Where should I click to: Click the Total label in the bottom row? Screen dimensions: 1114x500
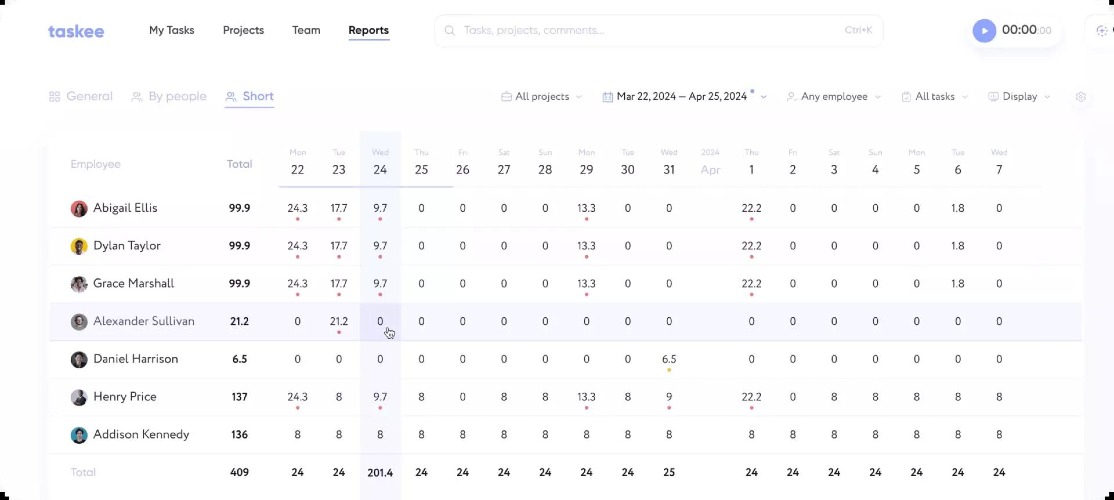coord(83,472)
